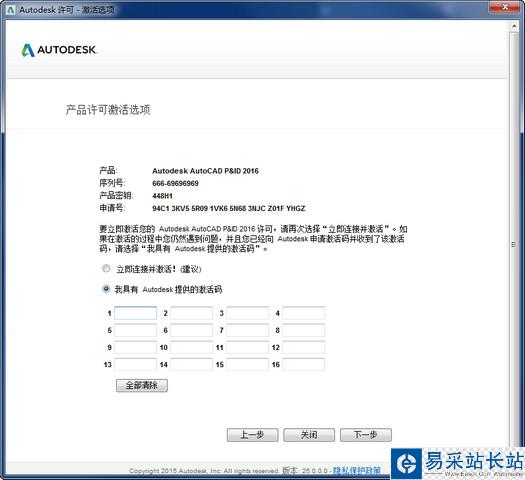The image size is (525, 480).
Task: Click activation code field 9
Action: coord(135,347)
